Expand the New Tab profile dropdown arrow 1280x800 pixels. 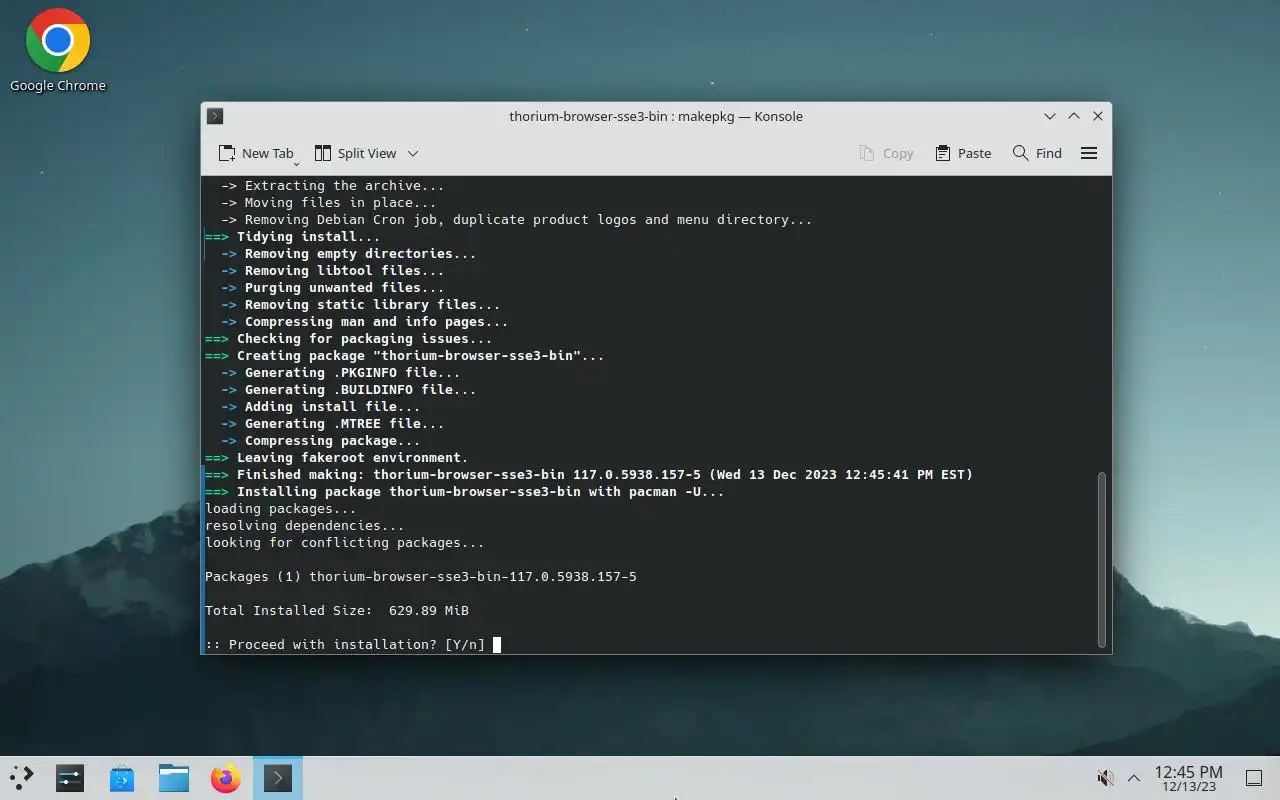(296, 162)
